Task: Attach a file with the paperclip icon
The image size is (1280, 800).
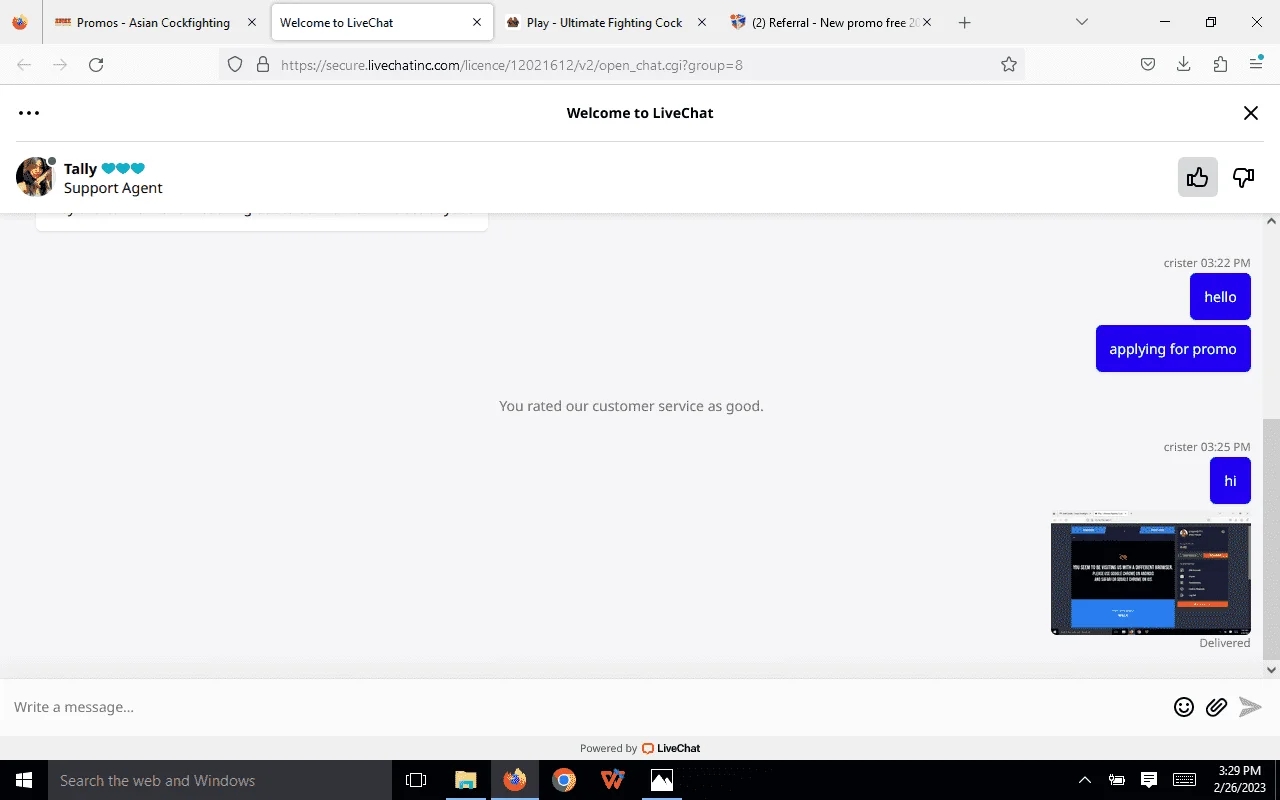Action: [1216, 707]
